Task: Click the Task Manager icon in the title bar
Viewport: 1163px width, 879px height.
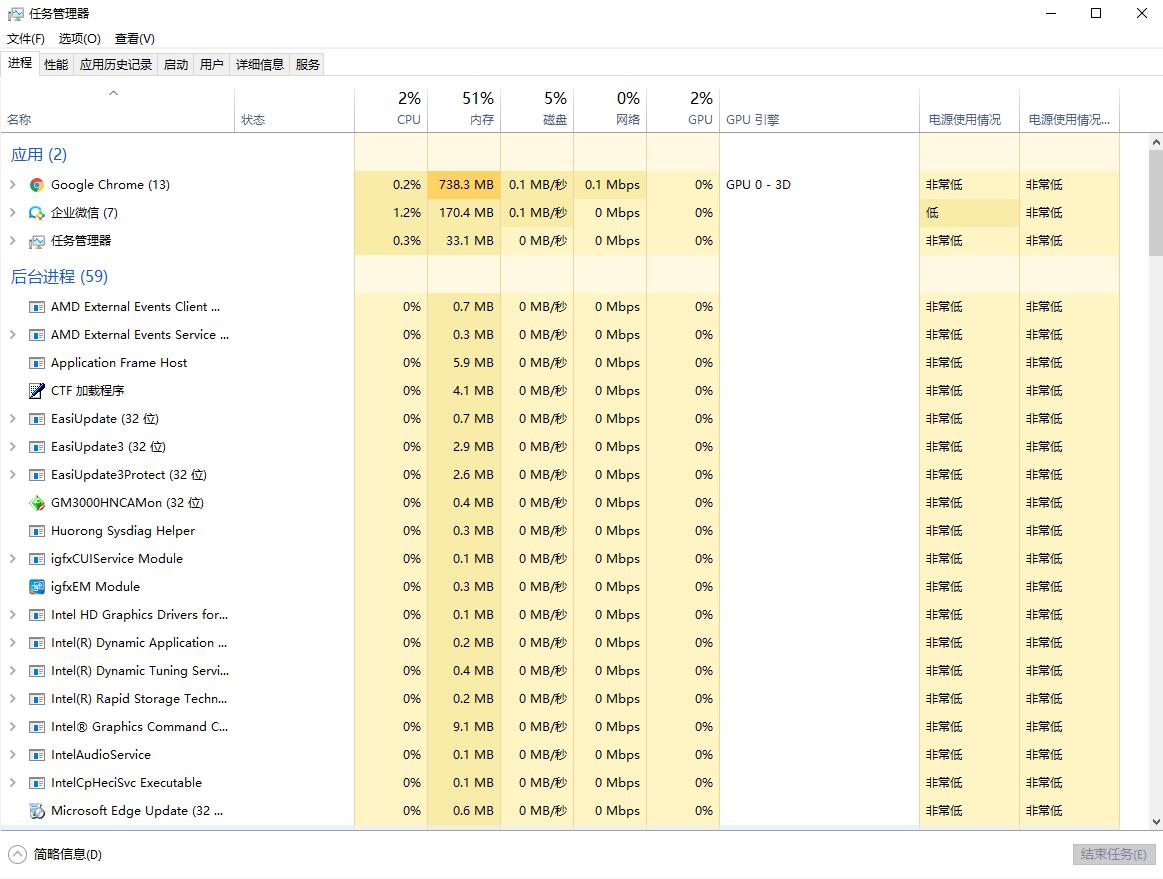Action: (14, 13)
